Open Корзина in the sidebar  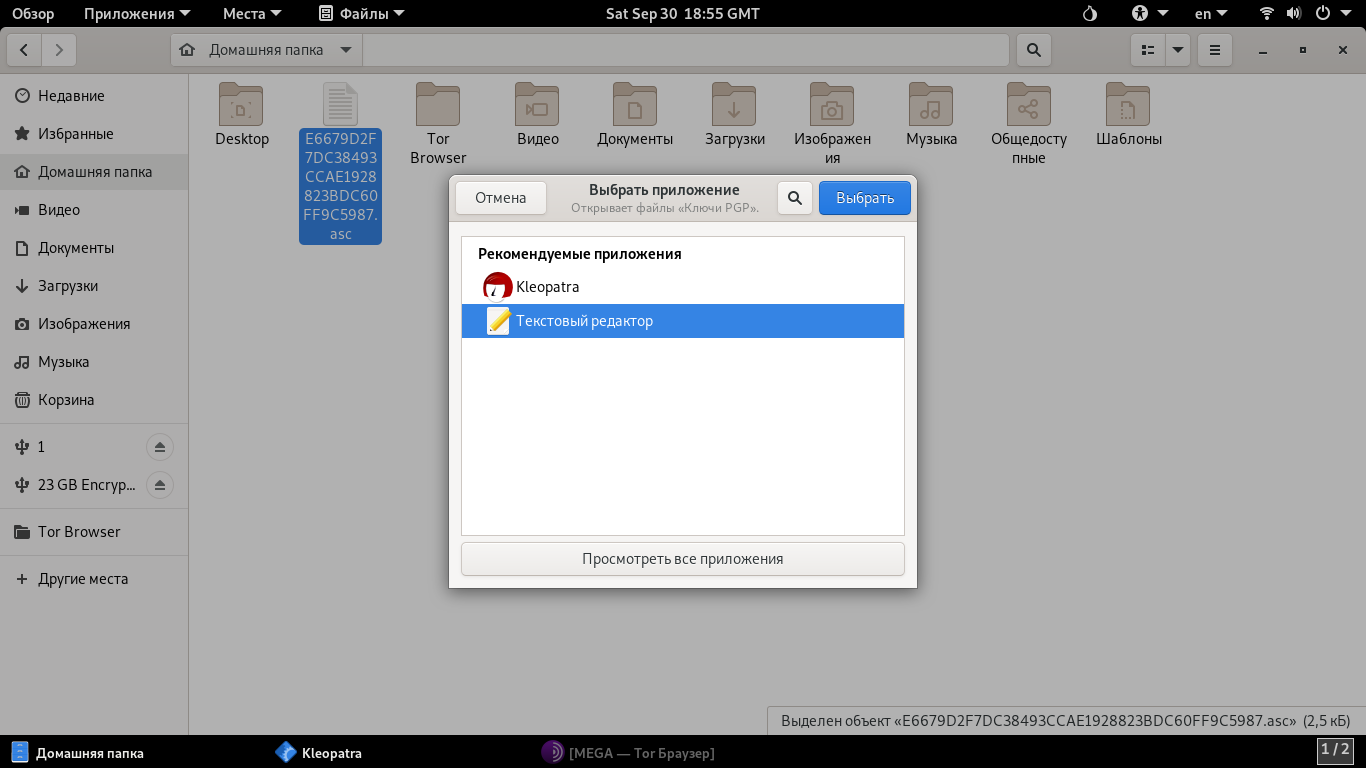coord(66,400)
